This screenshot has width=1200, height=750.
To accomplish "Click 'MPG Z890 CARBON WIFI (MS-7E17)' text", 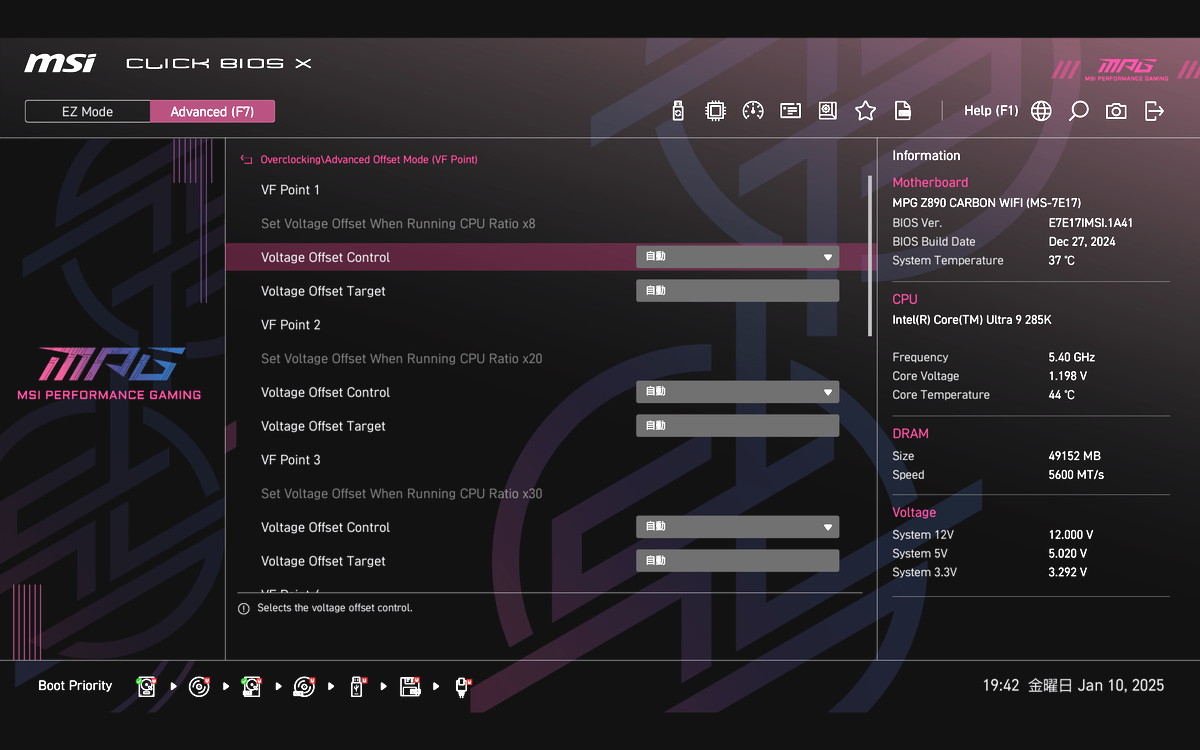I will coord(986,203).
